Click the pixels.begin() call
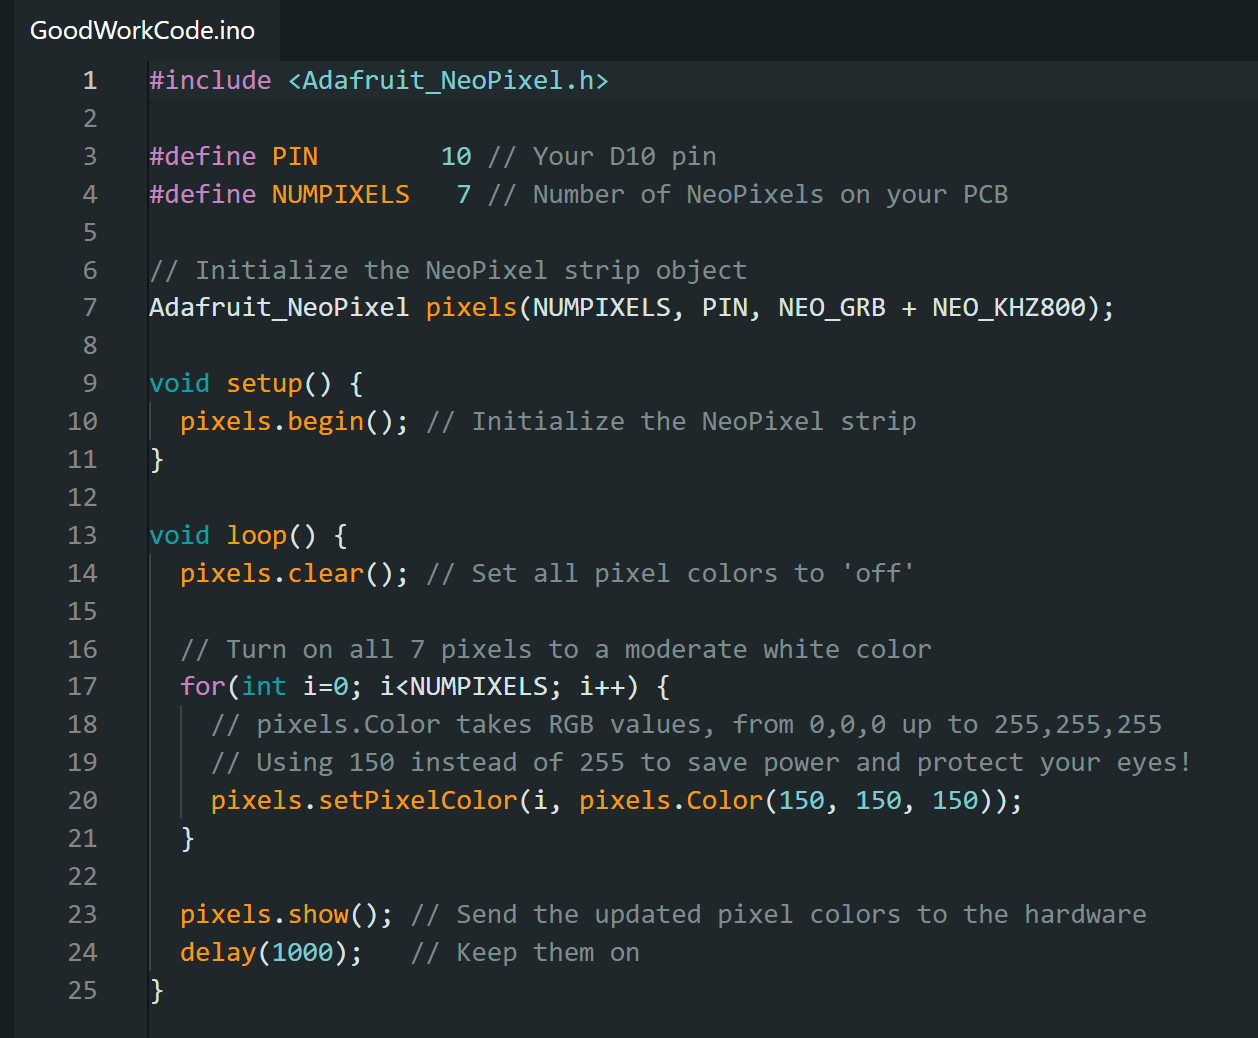The image size is (1258, 1038). [x=294, y=421]
